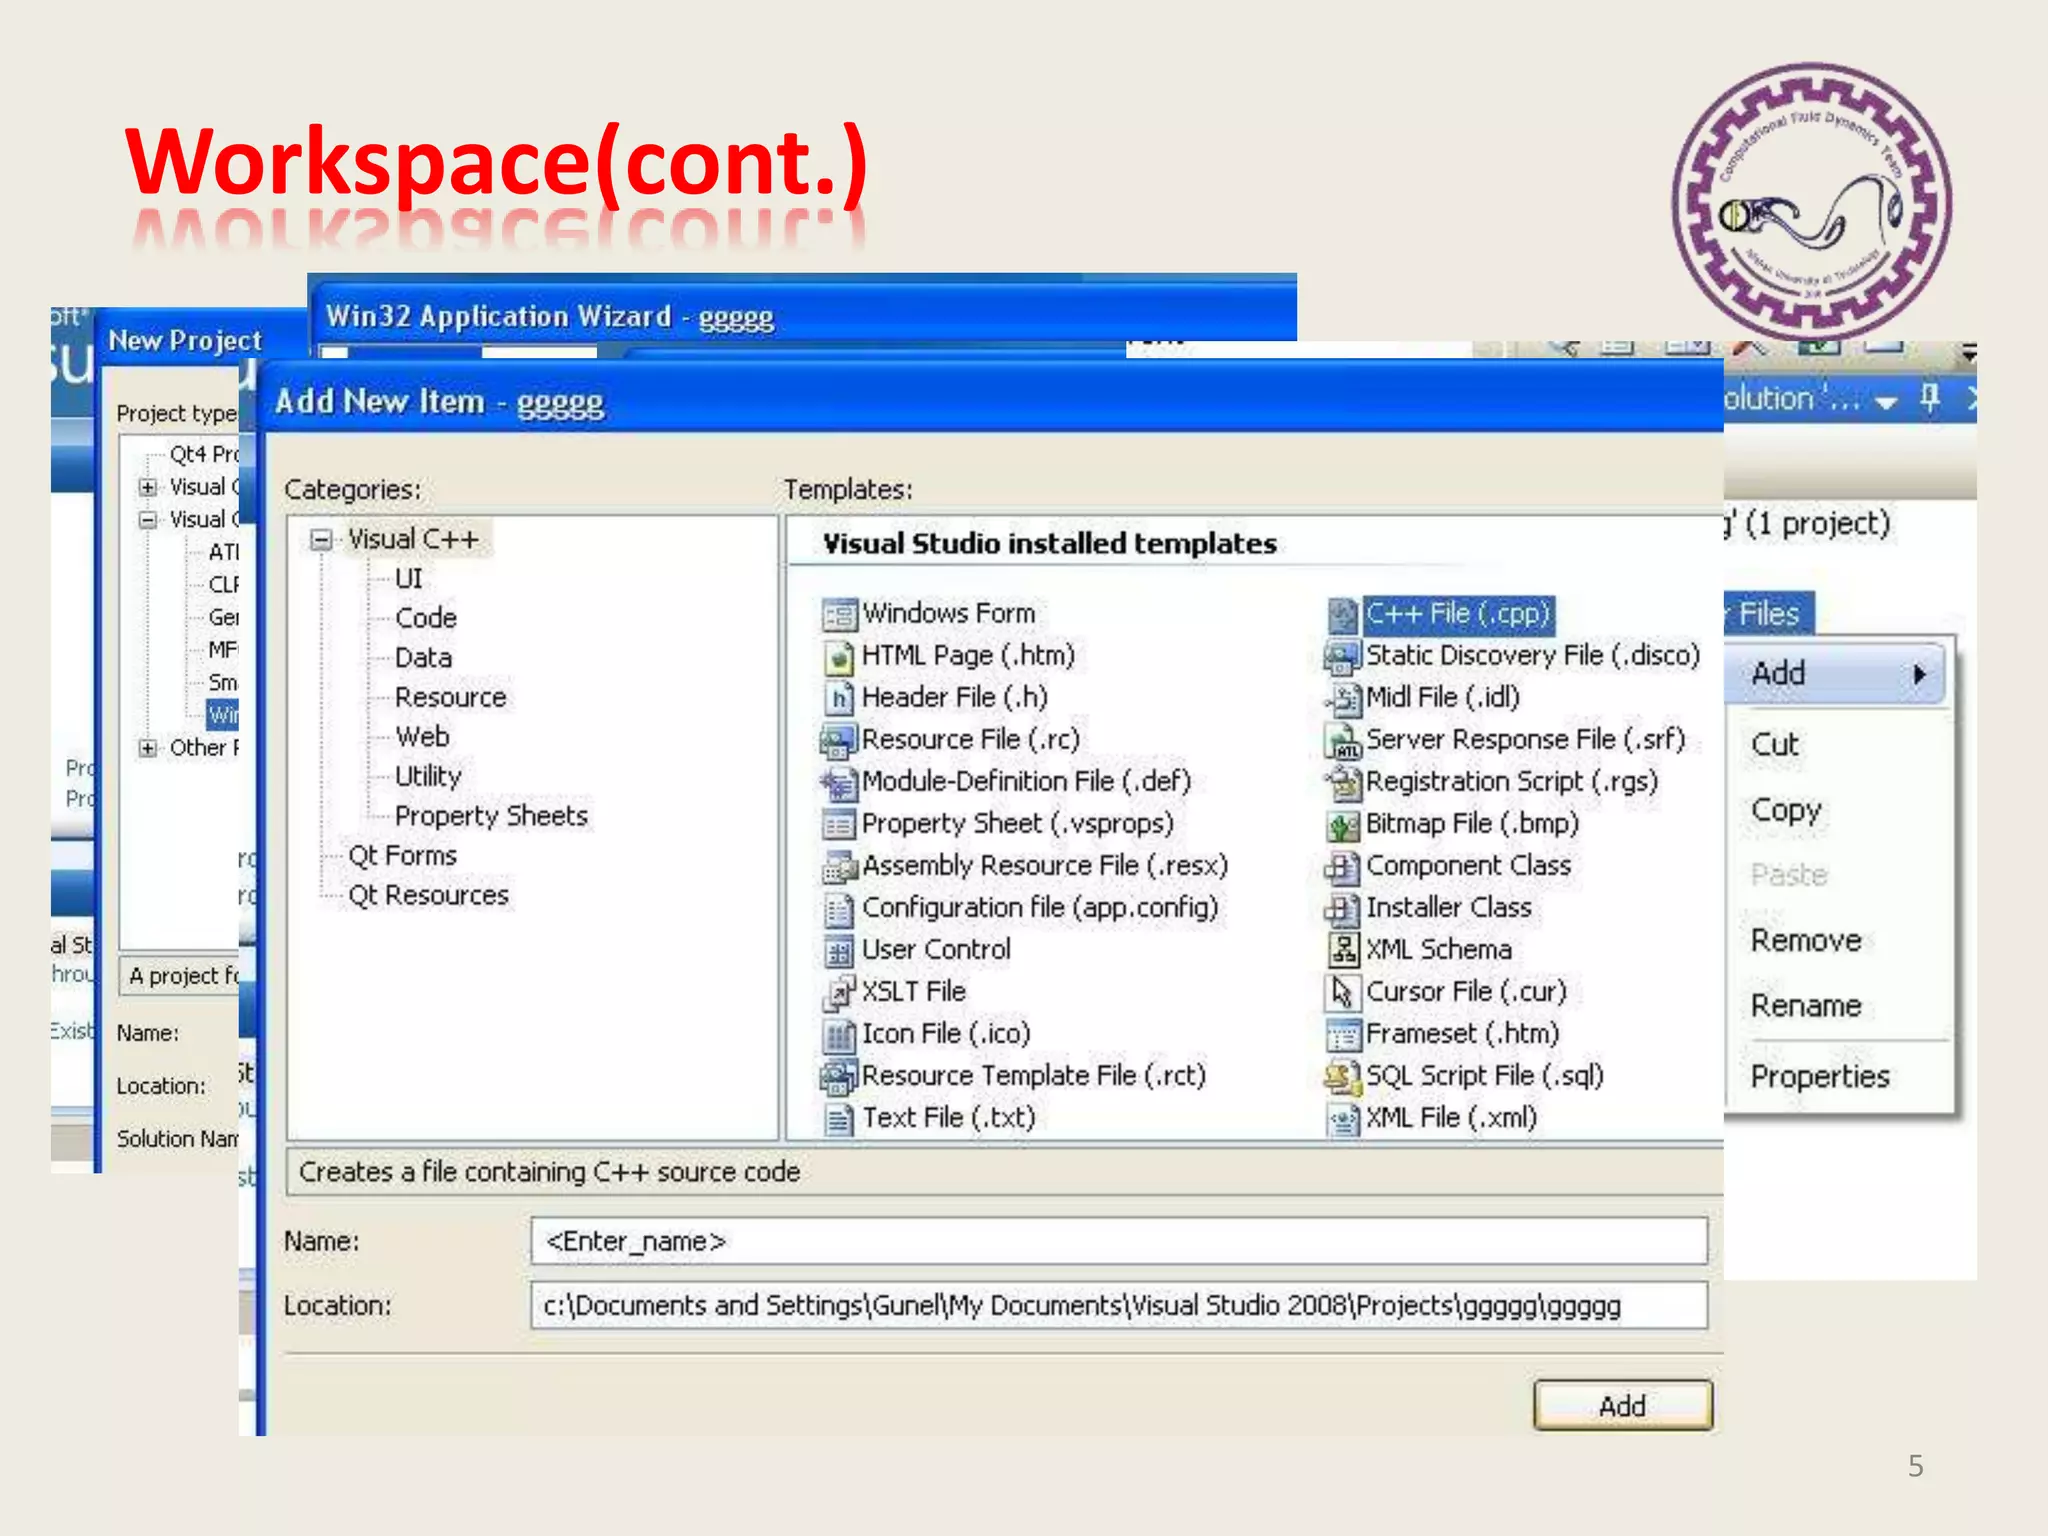Choose the SQL Script File icon
The image size is (2048, 1536).
pyautogui.click(x=1342, y=1076)
